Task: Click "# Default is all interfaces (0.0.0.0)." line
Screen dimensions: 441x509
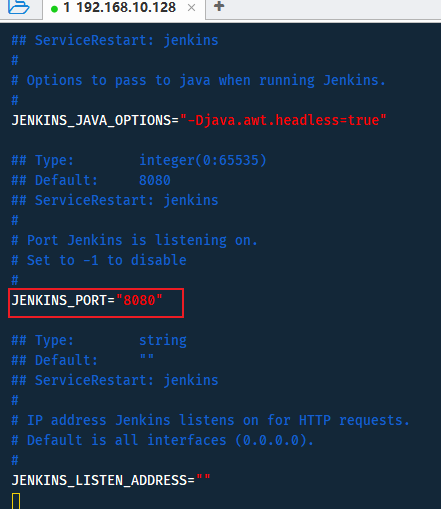Action: [163, 441]
